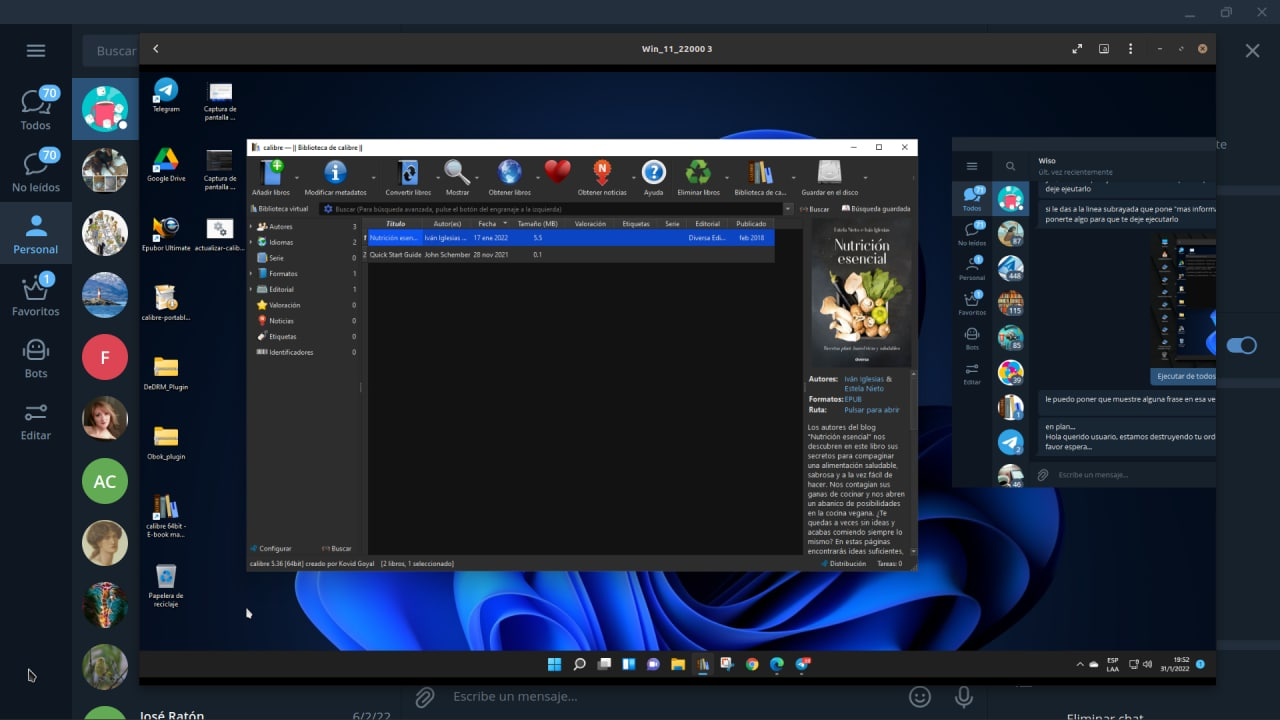Click the Convertir libros toolbar icon
This screenshot has width=1280, height=720.
408,173
